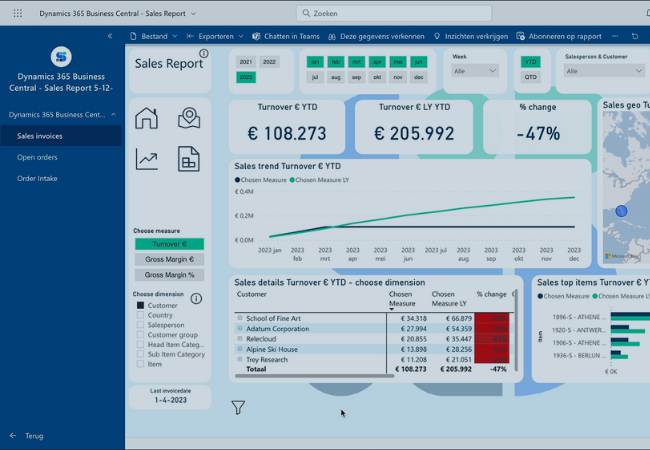Expand the School of Fine Art row

[x=240, y=318]
